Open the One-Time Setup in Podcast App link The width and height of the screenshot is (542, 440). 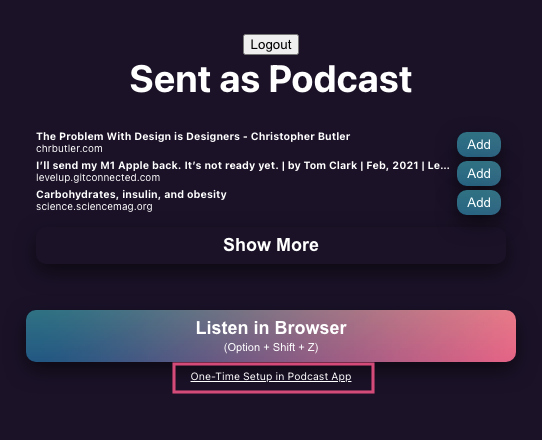point(271,376)
